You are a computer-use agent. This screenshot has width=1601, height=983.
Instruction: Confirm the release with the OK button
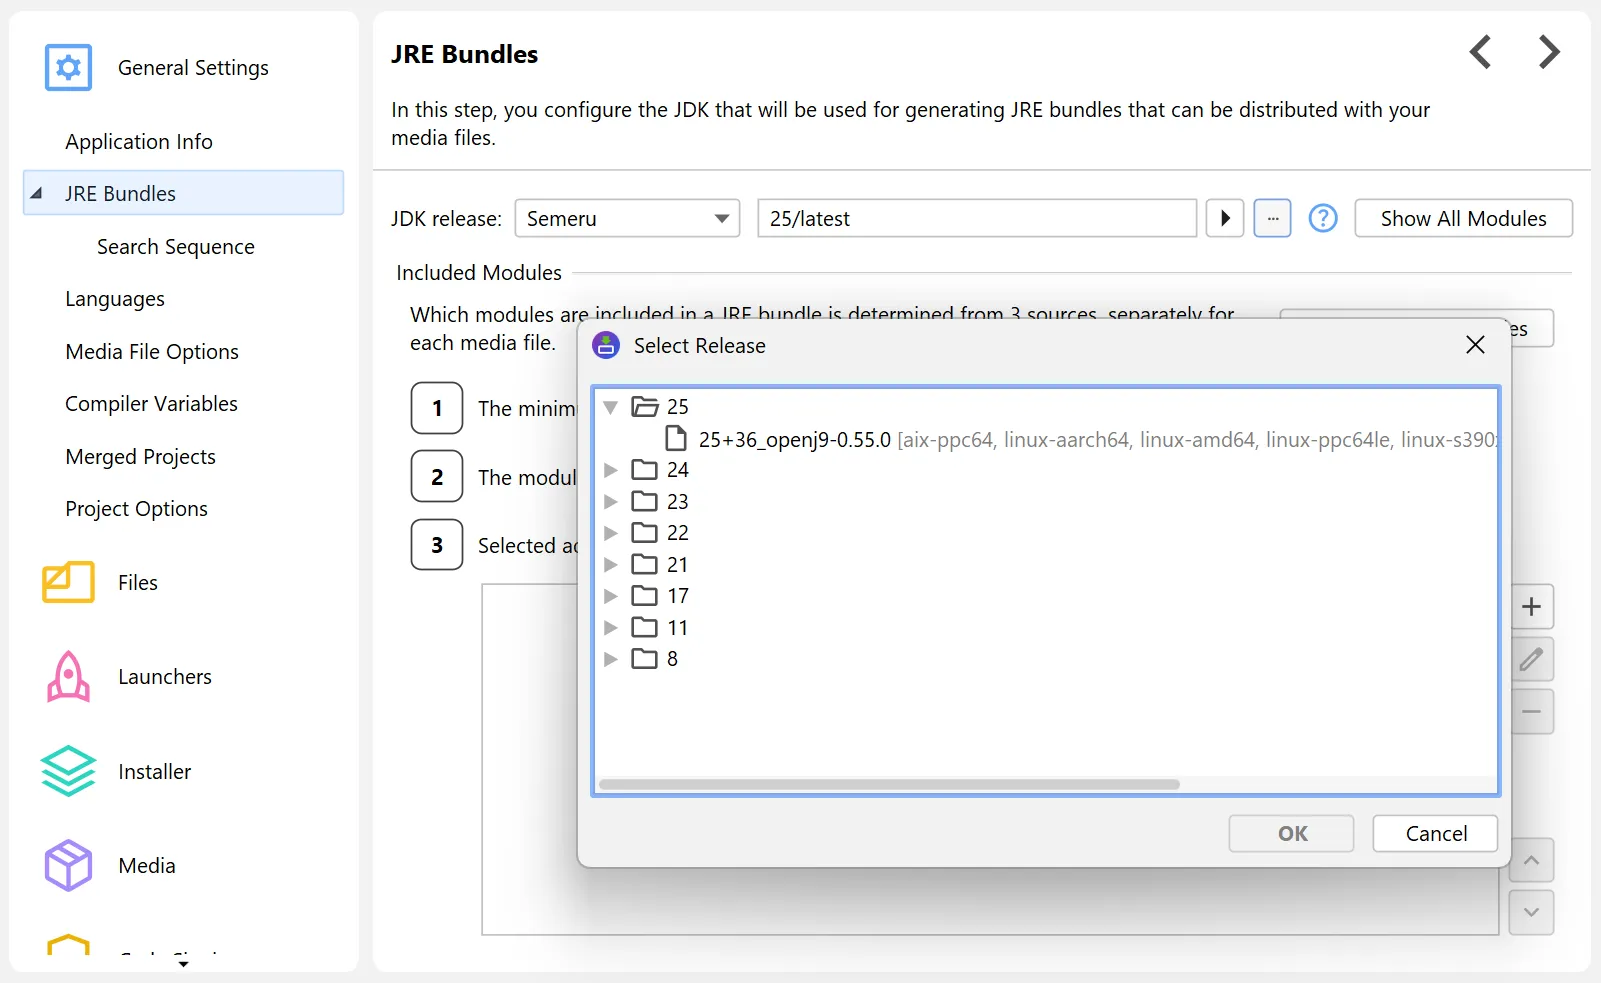(1290, 833)
